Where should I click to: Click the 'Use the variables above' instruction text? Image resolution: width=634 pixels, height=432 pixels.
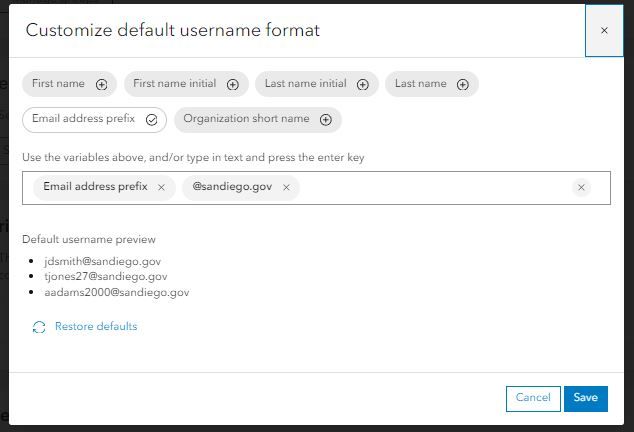click(x=193, y=157)
